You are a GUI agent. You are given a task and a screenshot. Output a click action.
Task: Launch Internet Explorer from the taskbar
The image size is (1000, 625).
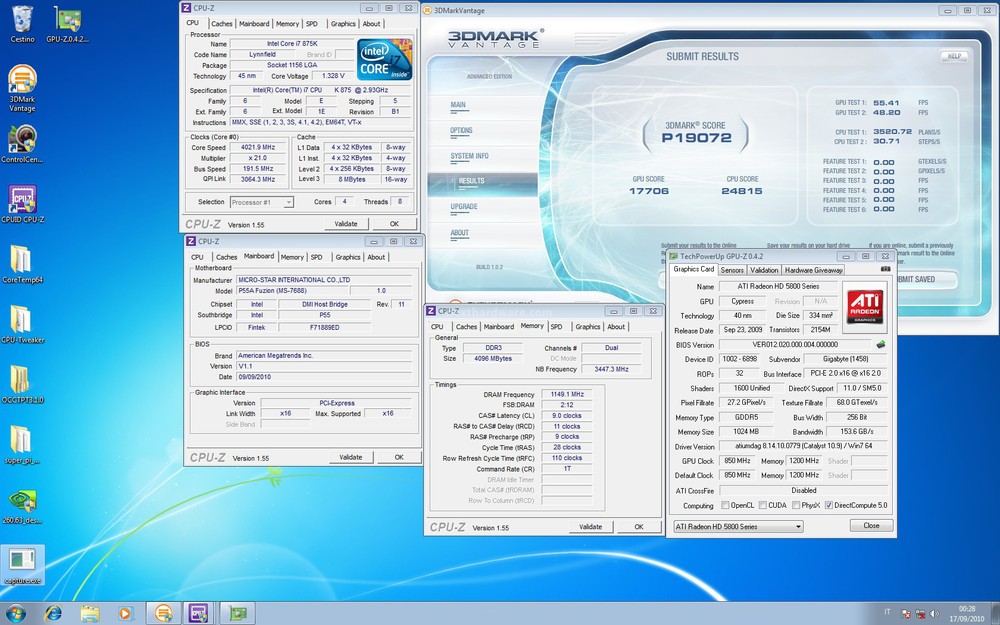point(54,613)
